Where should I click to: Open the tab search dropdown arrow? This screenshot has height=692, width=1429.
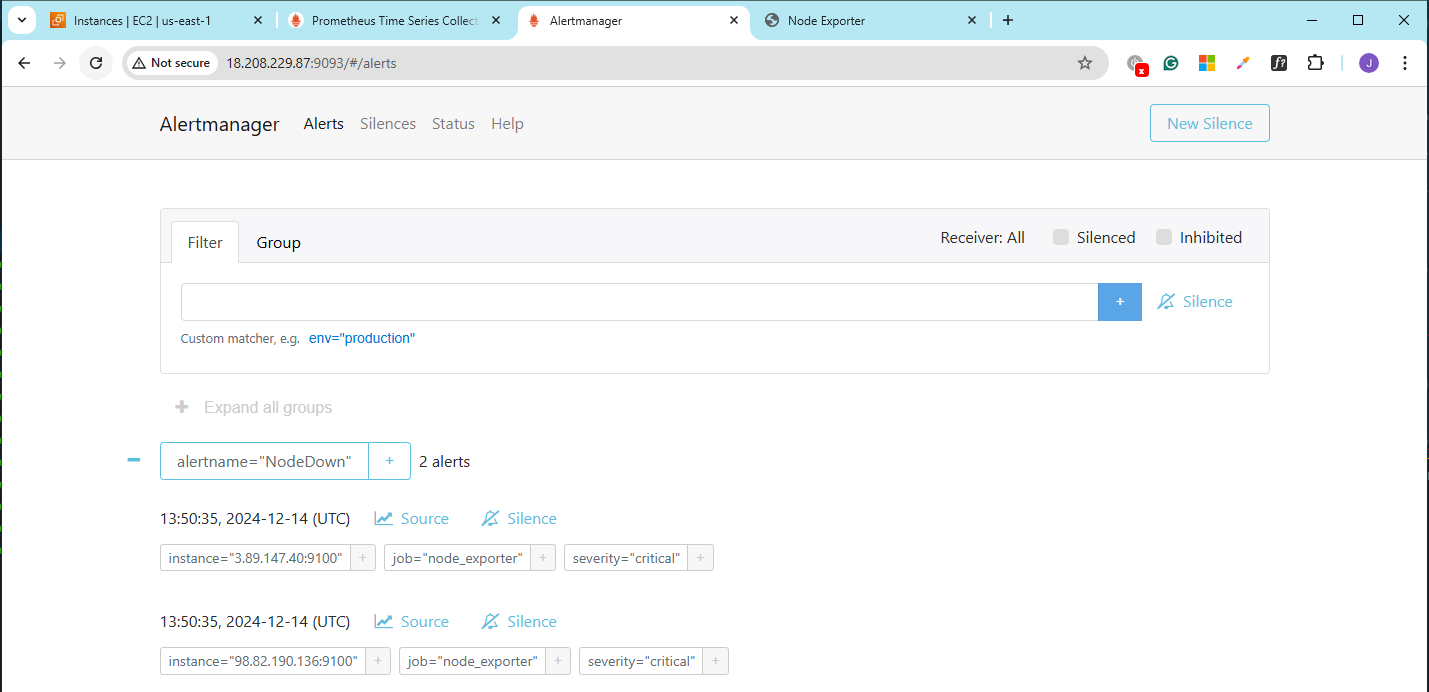point(21,20)
